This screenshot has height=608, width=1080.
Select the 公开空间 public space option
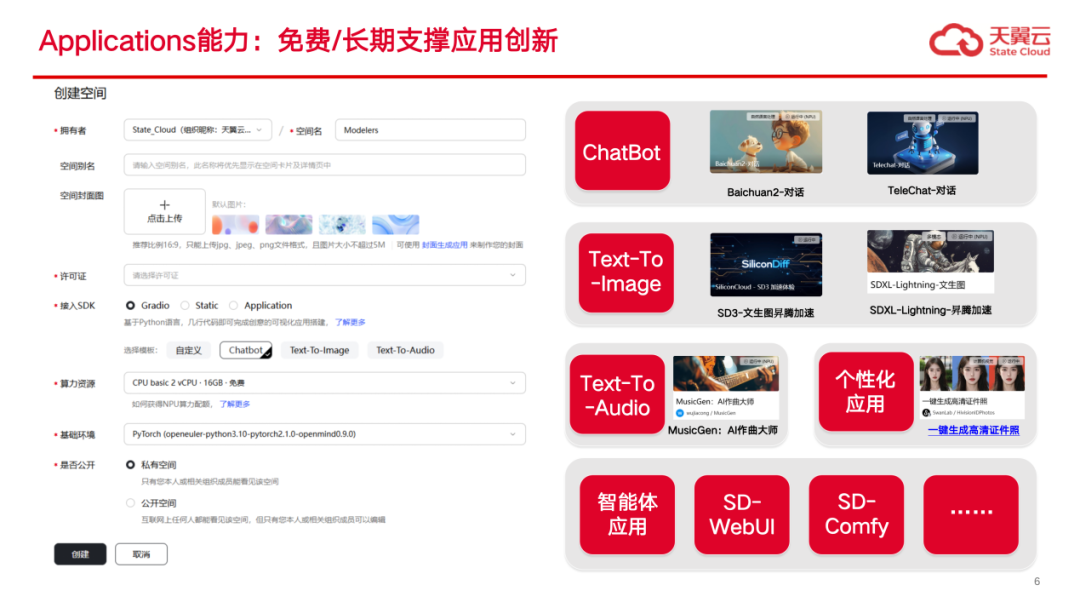point(130,503)
